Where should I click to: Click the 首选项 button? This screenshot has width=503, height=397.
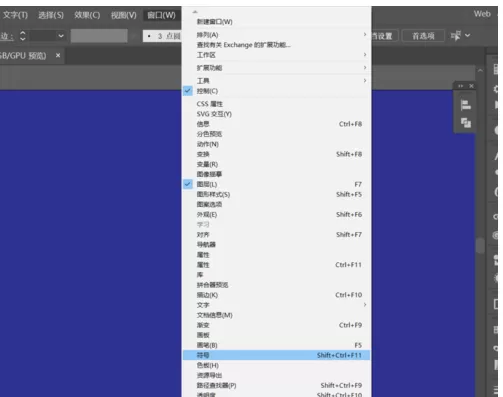(423, 36)
